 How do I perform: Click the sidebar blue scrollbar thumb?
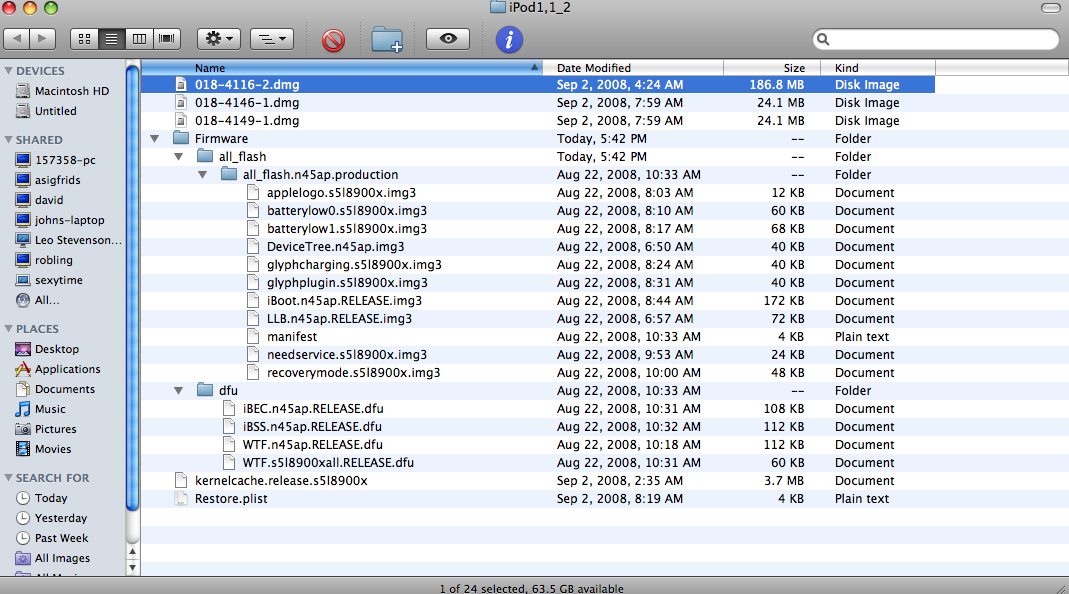click(132, 286)
